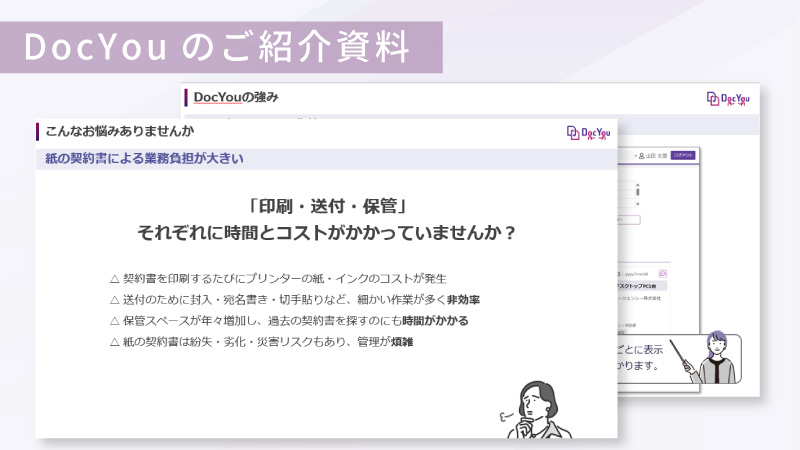Click the ごとに表示 speech bubble text
The height and width of the screenshot is (450, 800).
point(640,349)
